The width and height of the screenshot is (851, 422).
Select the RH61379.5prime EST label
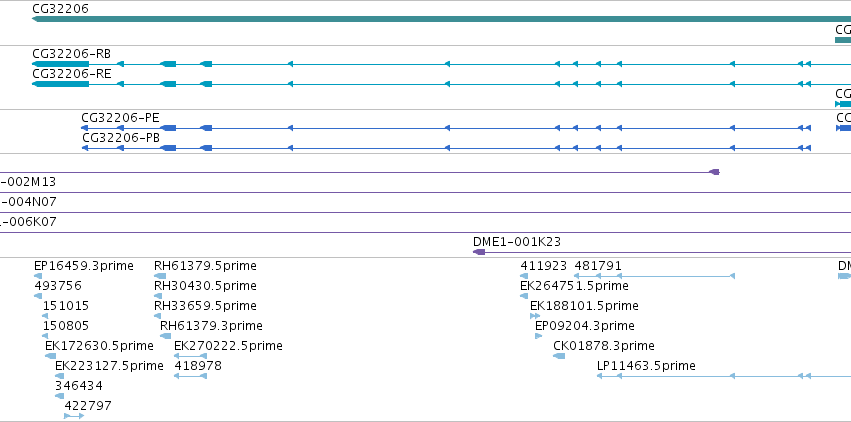click(205, 266)
